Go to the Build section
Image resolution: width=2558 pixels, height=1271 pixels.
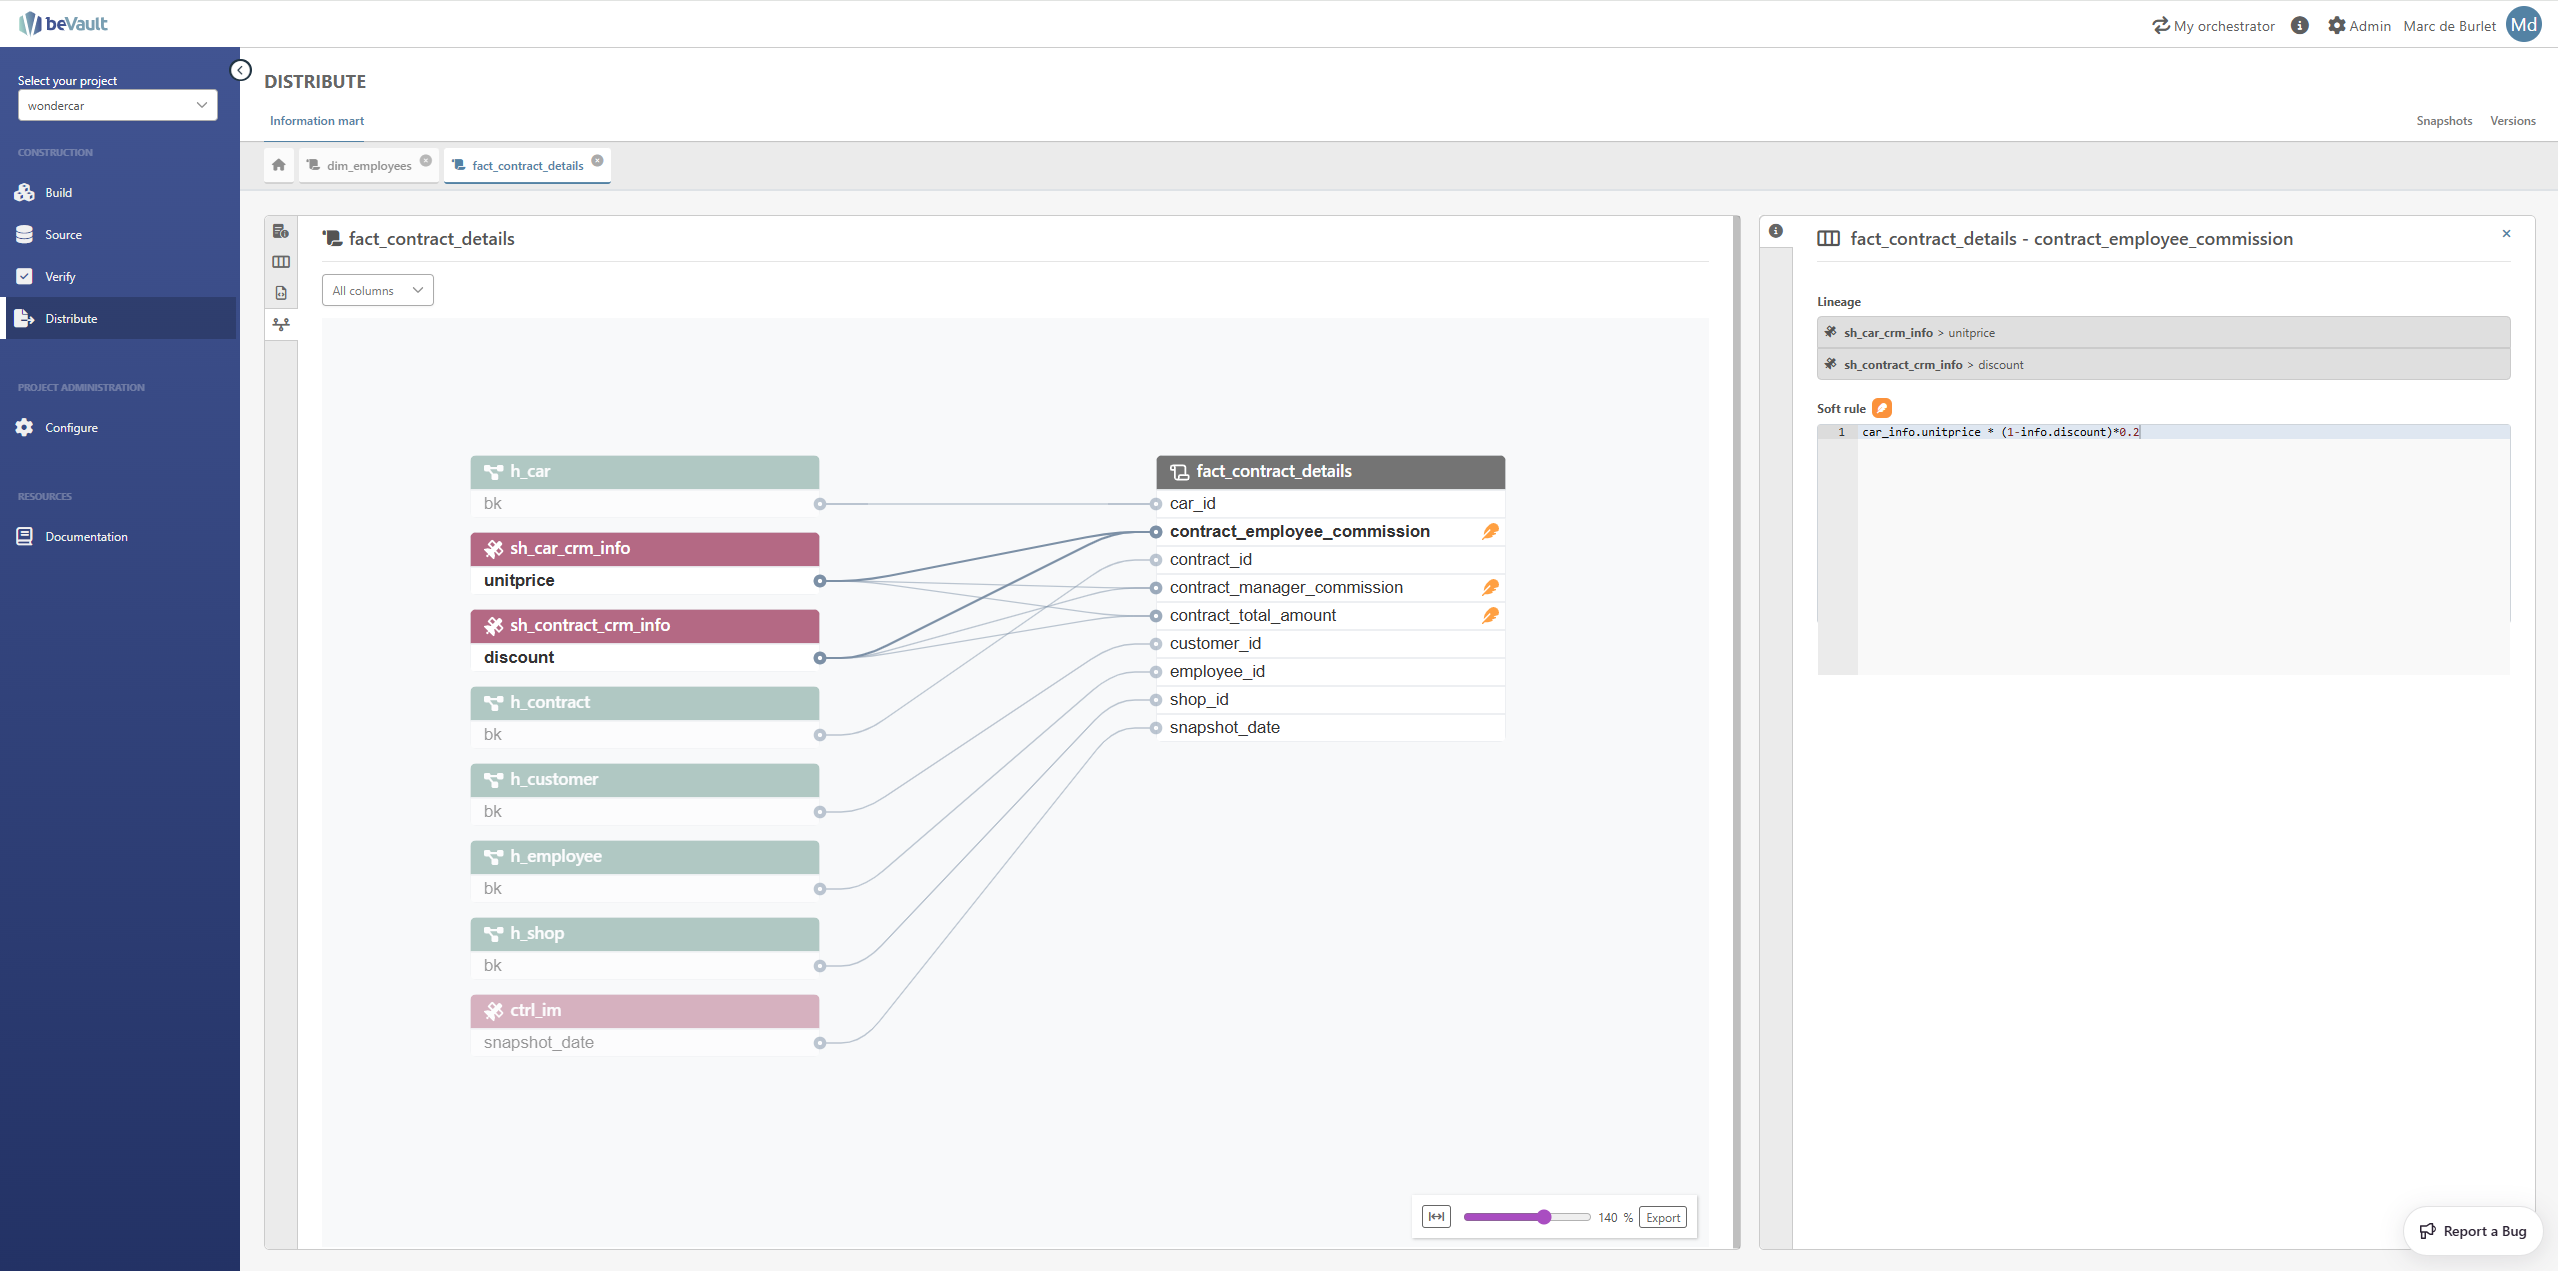click(x=58, y=193)
